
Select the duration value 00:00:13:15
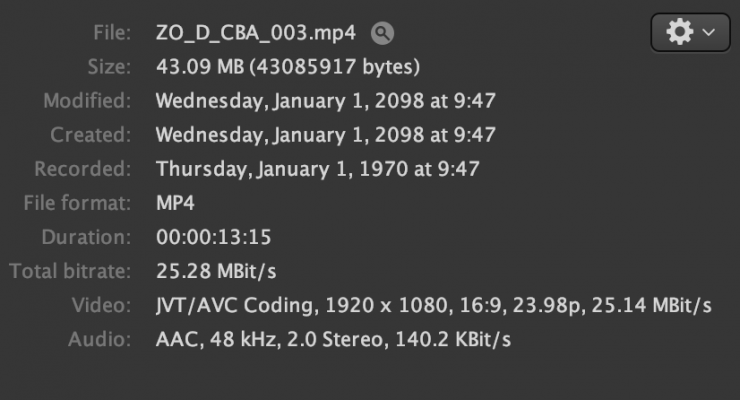pos(213,238)
